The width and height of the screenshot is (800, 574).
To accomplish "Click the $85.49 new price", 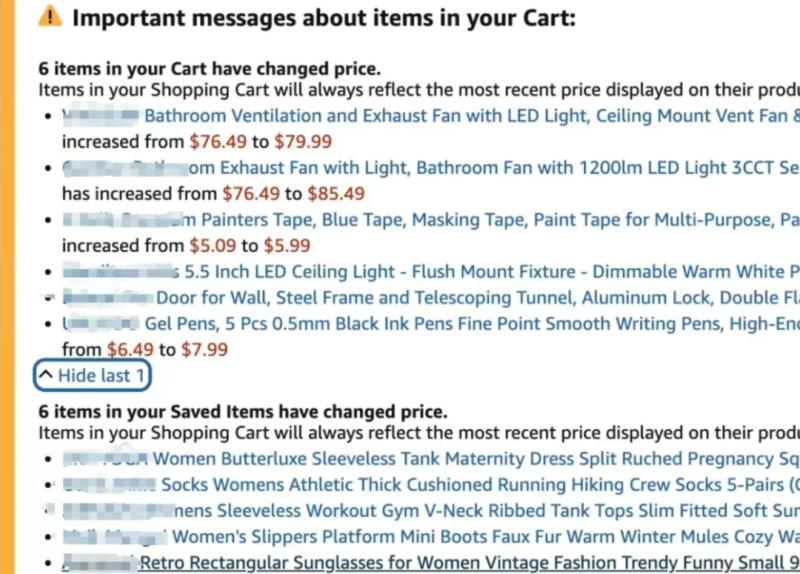I will click(336, 194).
